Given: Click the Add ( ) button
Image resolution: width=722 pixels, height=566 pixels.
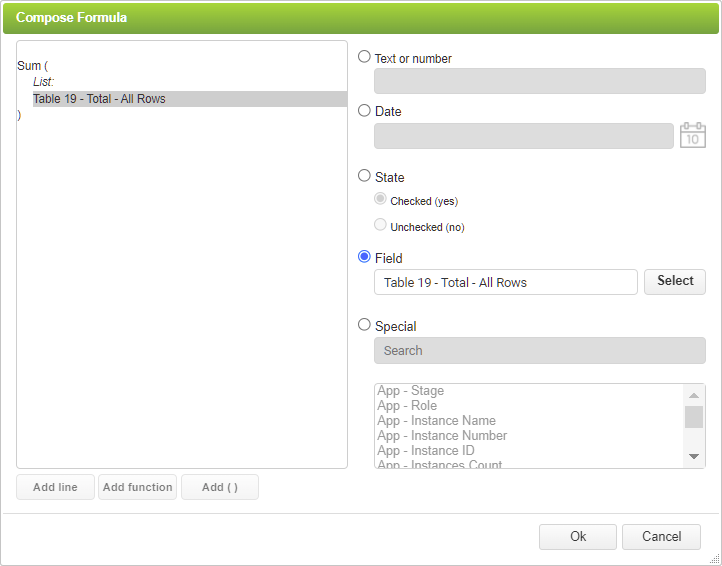Looking at the screenshot, I should [x=220, y=487].
